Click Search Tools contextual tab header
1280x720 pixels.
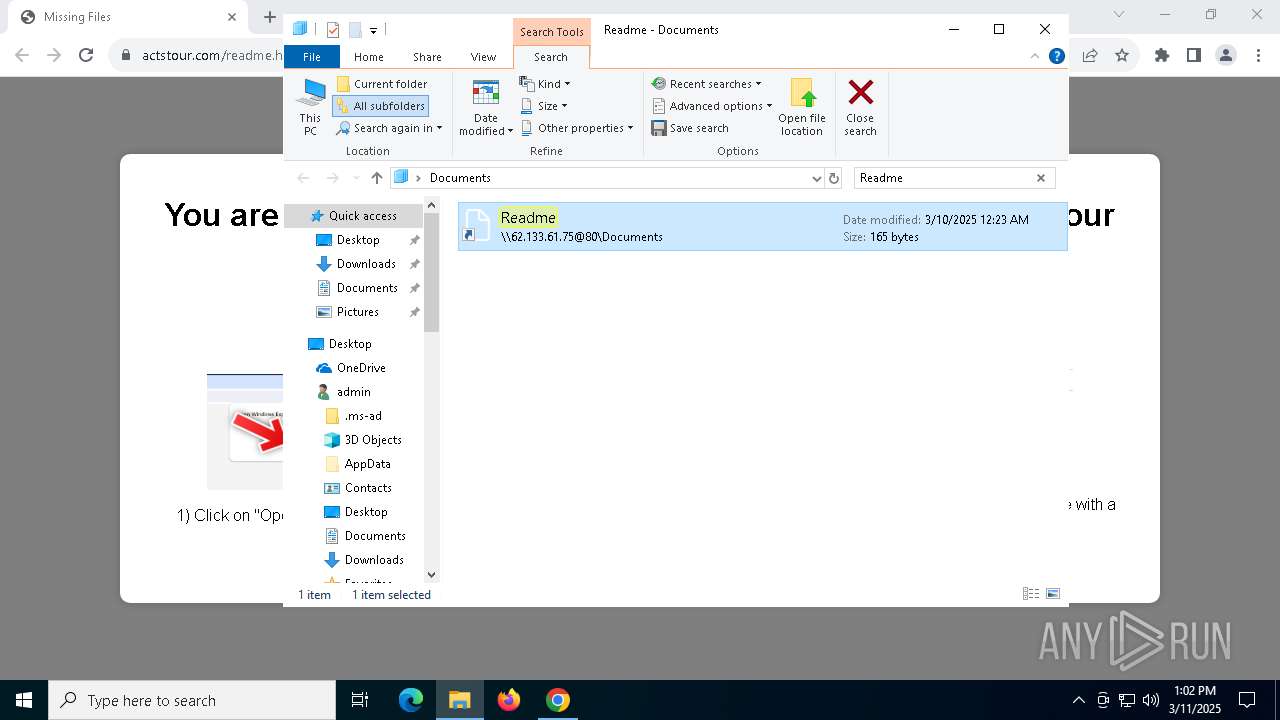pos(551,32)
